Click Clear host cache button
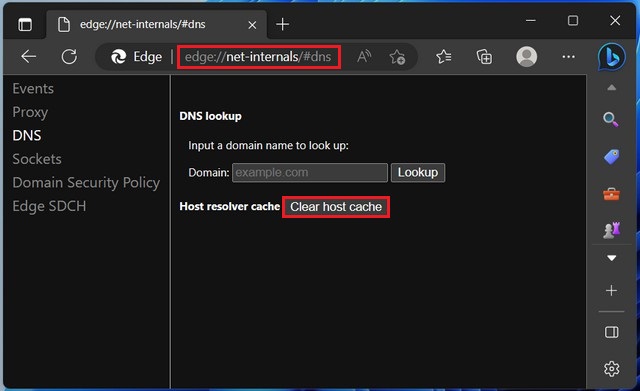This screenshot has height=391, width=640. pyautogui.click(x=336, y=207)
